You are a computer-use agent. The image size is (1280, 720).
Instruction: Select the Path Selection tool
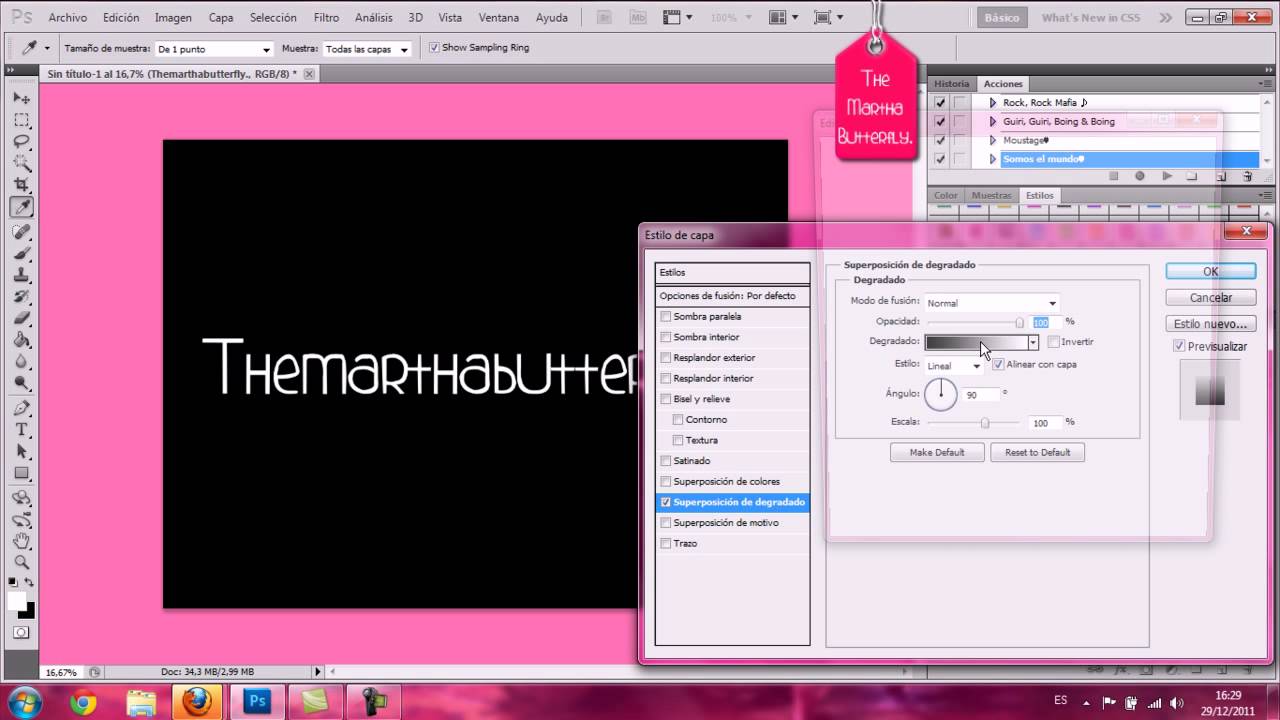click(21, 452)
